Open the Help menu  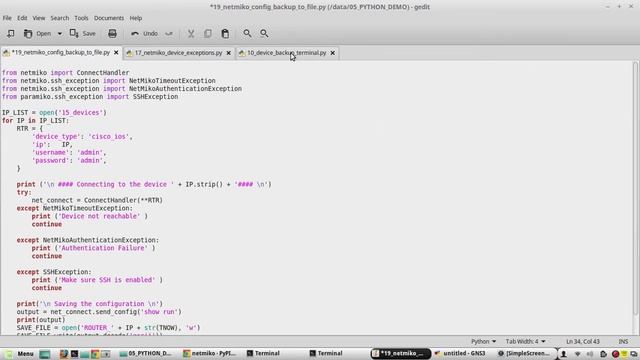pyautogui.click(x=136, y=18)
